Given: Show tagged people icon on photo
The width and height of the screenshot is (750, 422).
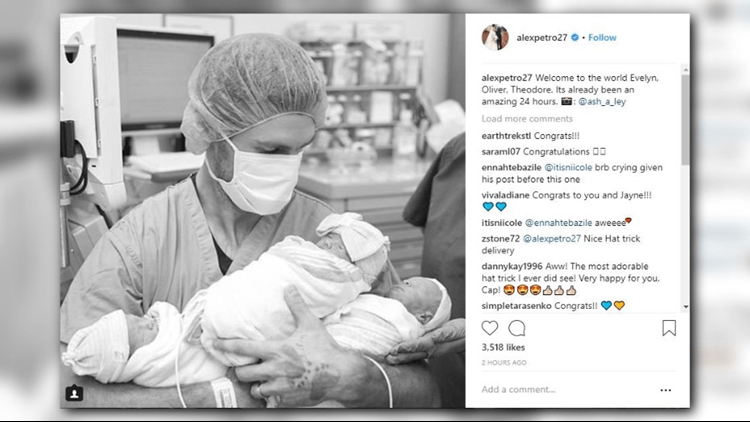Looking at the screenshot, I should 74,393.
